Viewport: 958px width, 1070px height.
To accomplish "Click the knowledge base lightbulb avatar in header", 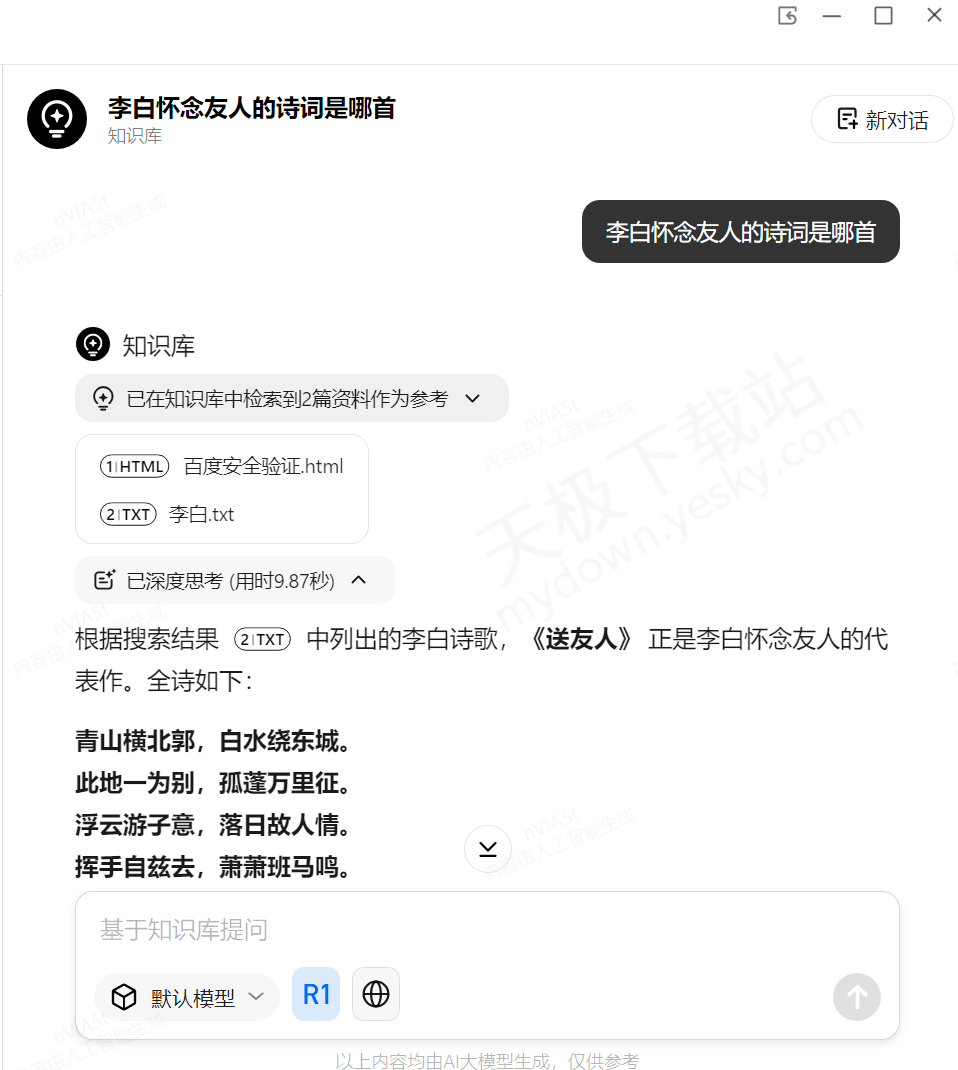I will [57, 119].
